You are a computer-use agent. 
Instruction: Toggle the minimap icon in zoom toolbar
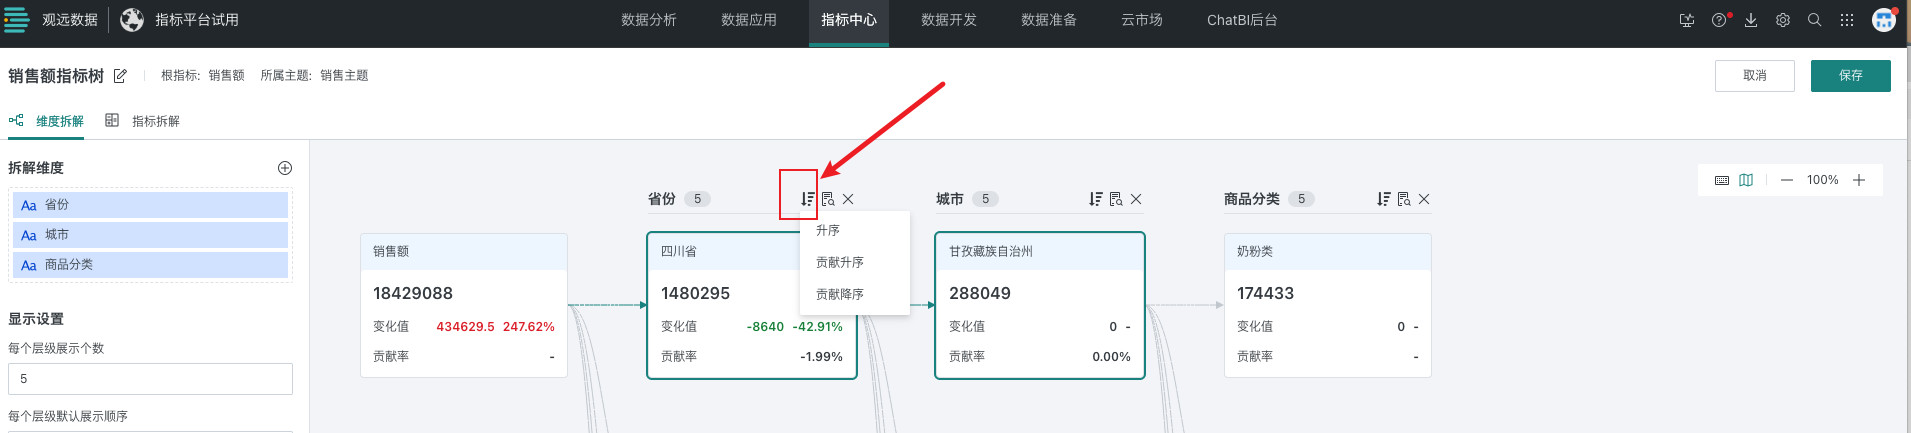[1746, 180]
